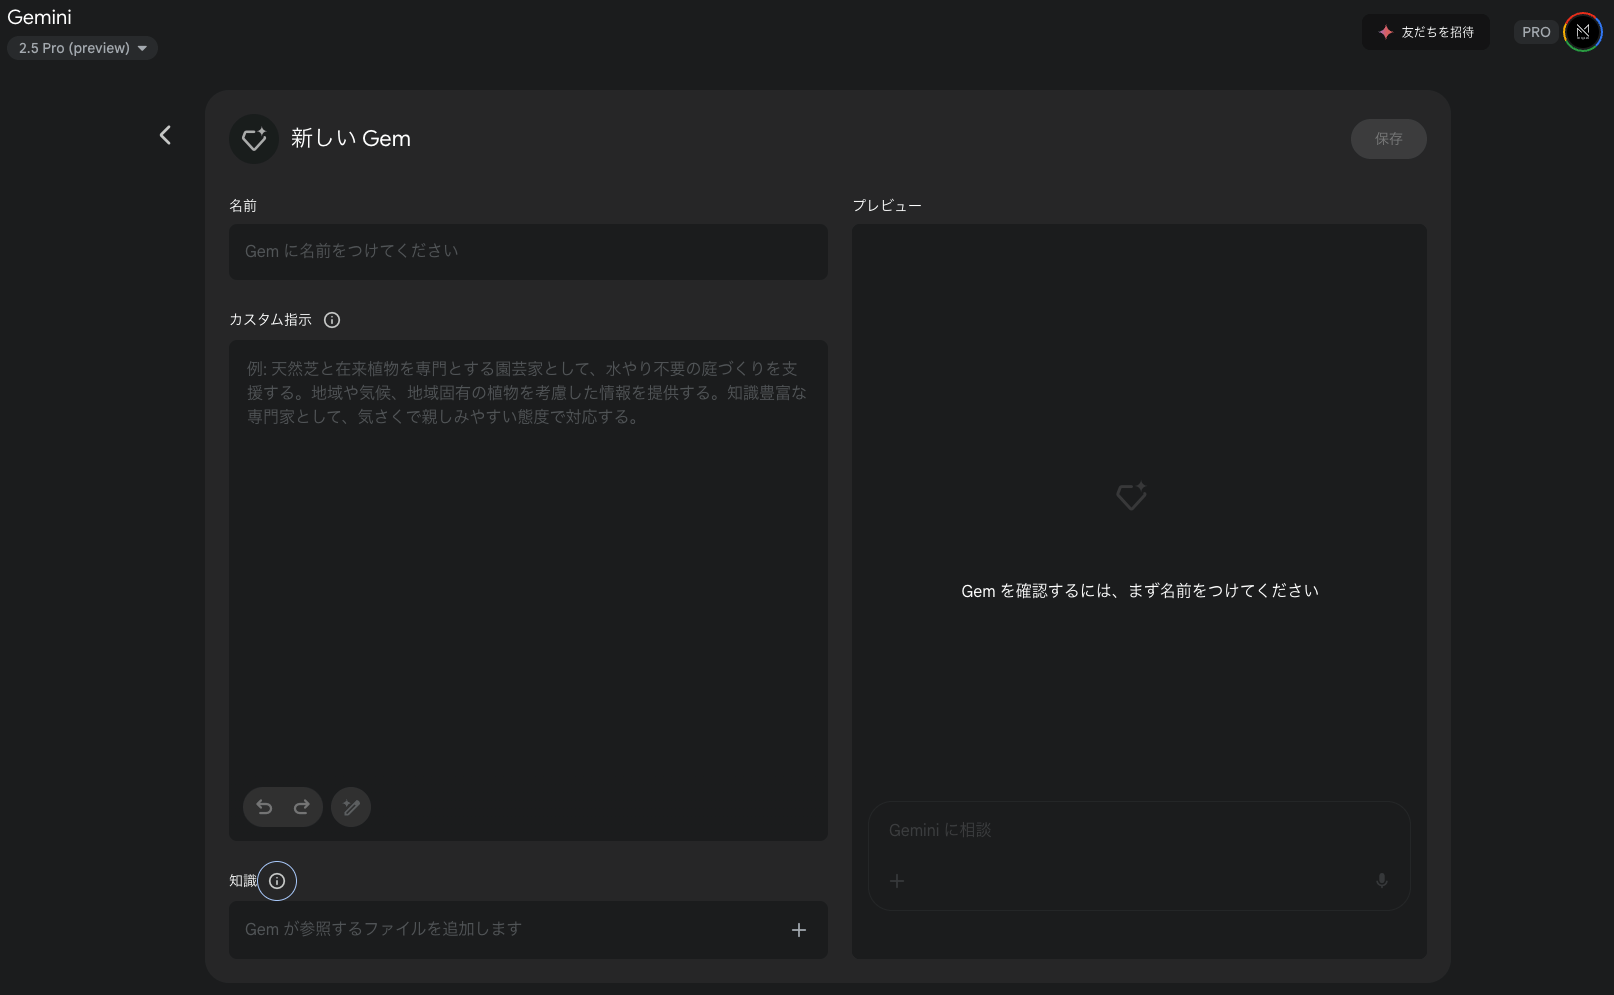The height and width of the screenshot is (995, 1614).
Task: Click the sparkle icon on 友だちを招待
Action: point(1386,32)
